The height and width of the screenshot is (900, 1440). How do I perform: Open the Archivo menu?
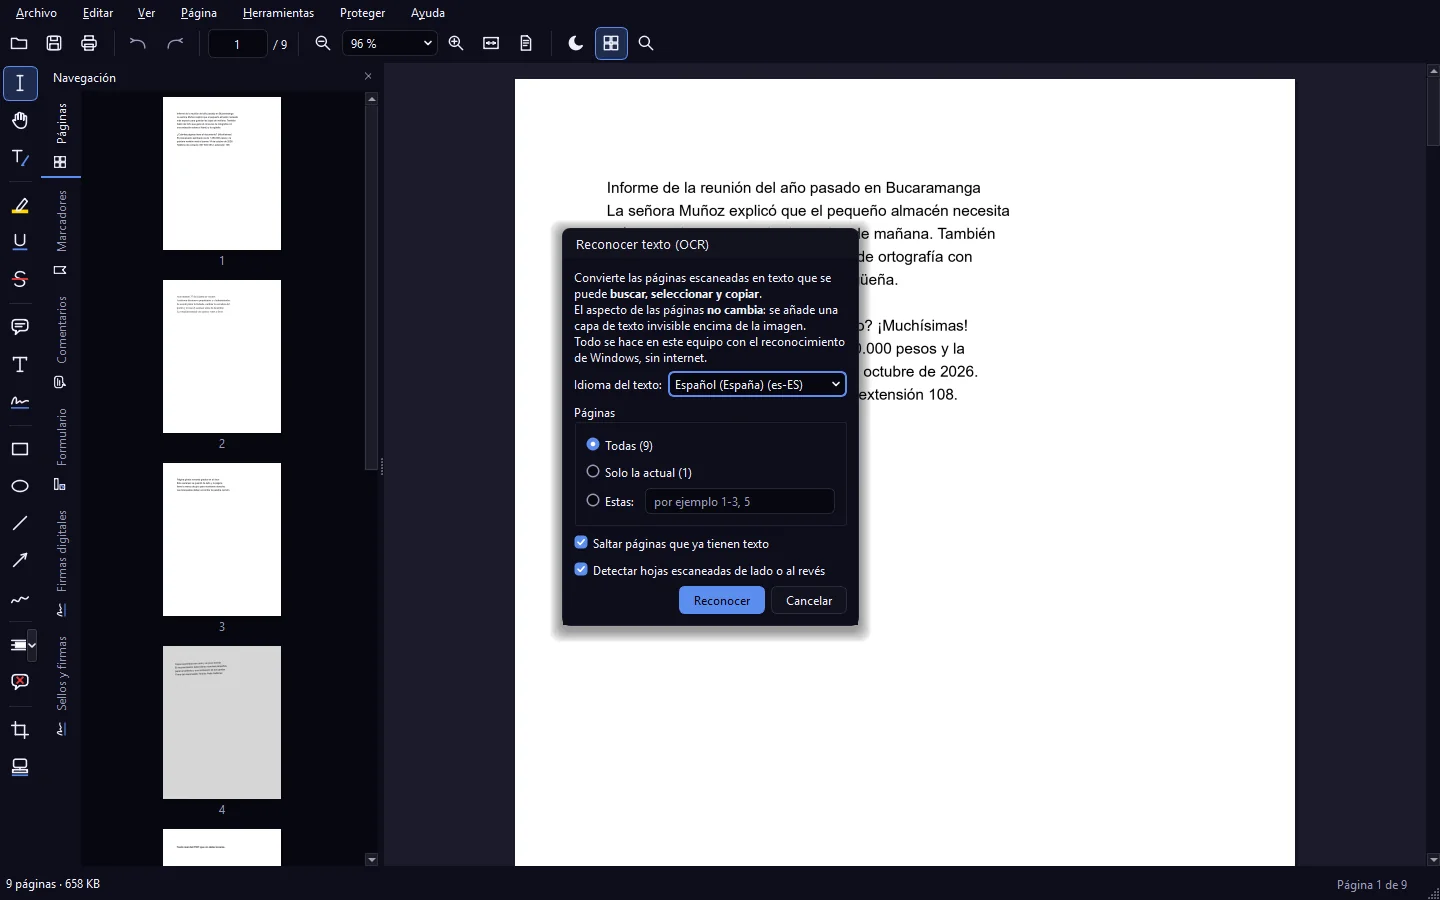click(36, 13)
